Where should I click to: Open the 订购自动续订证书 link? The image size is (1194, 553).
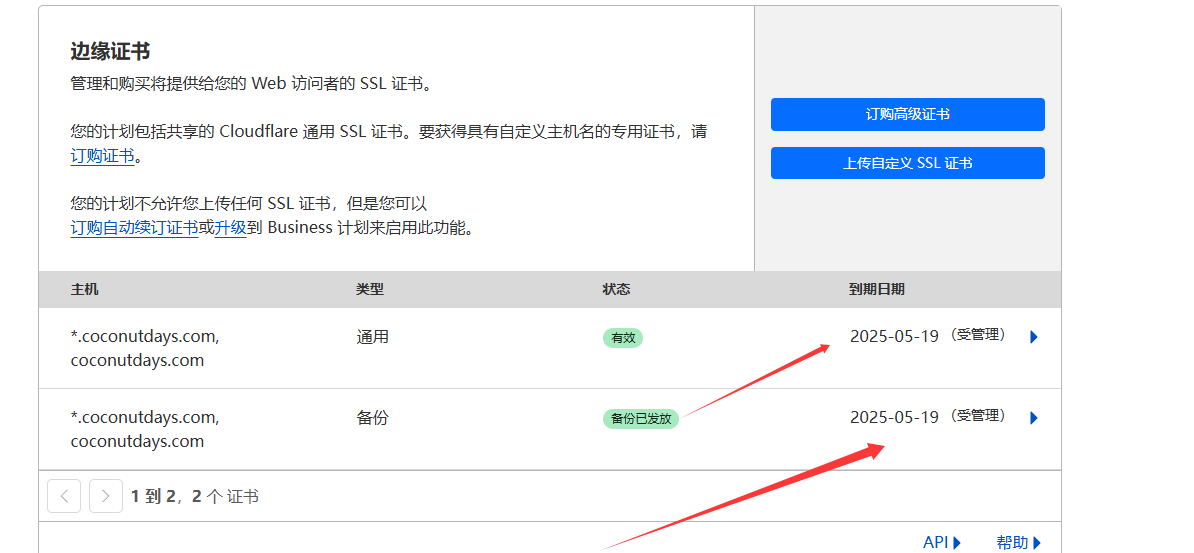134,228
